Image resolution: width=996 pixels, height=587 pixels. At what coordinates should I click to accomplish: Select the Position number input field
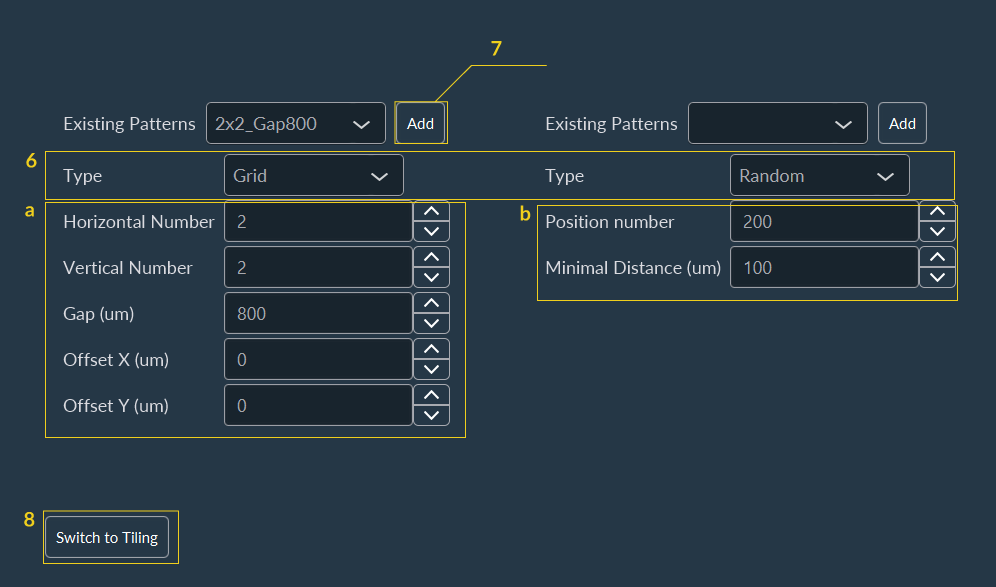pos(824,221)
